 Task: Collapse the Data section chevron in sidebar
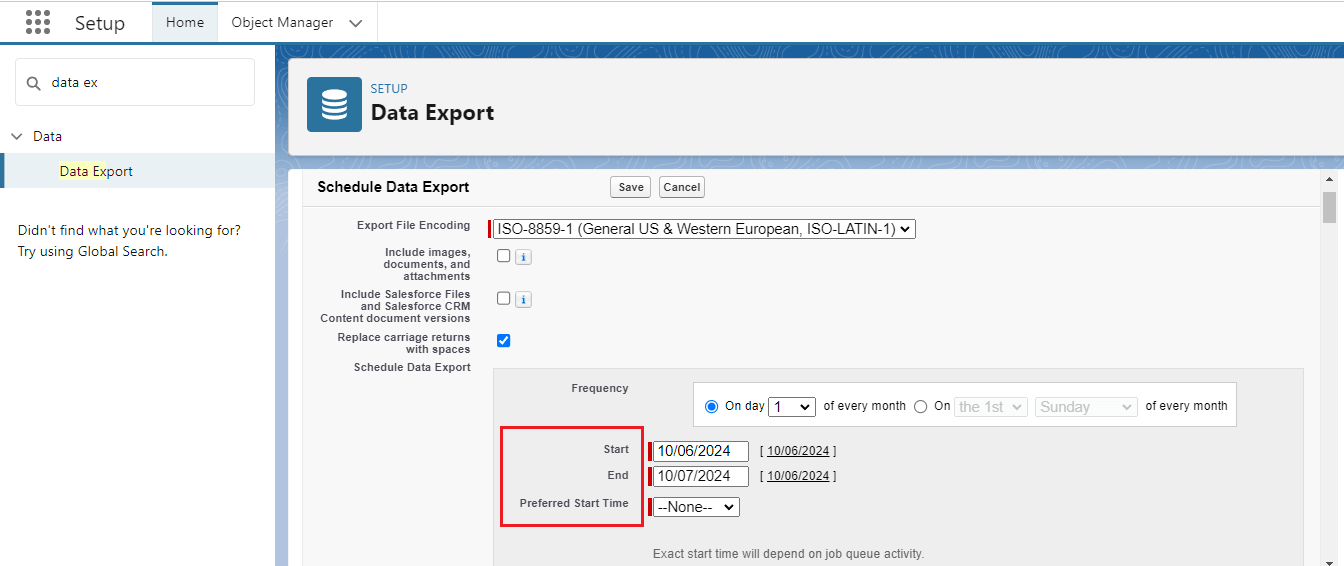tap(17, 136)
